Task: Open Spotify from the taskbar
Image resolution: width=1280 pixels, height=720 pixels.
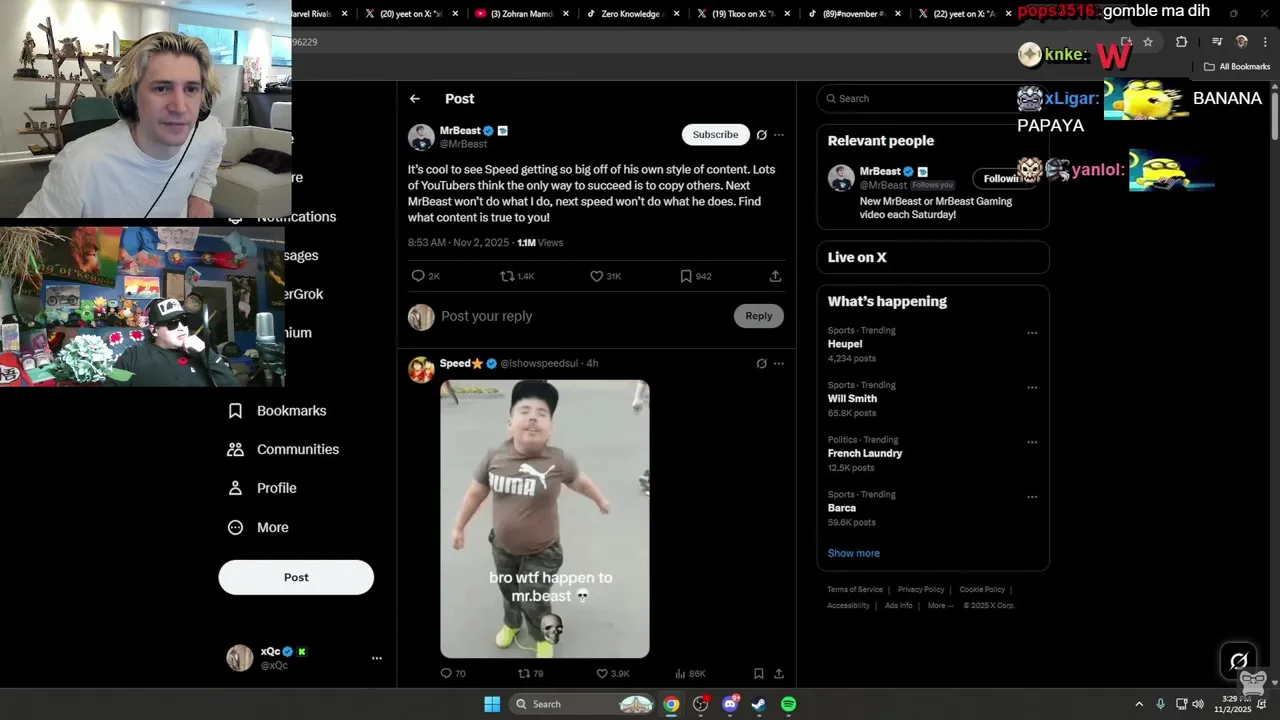Action: pyautogui.click(x=788, y=704)
